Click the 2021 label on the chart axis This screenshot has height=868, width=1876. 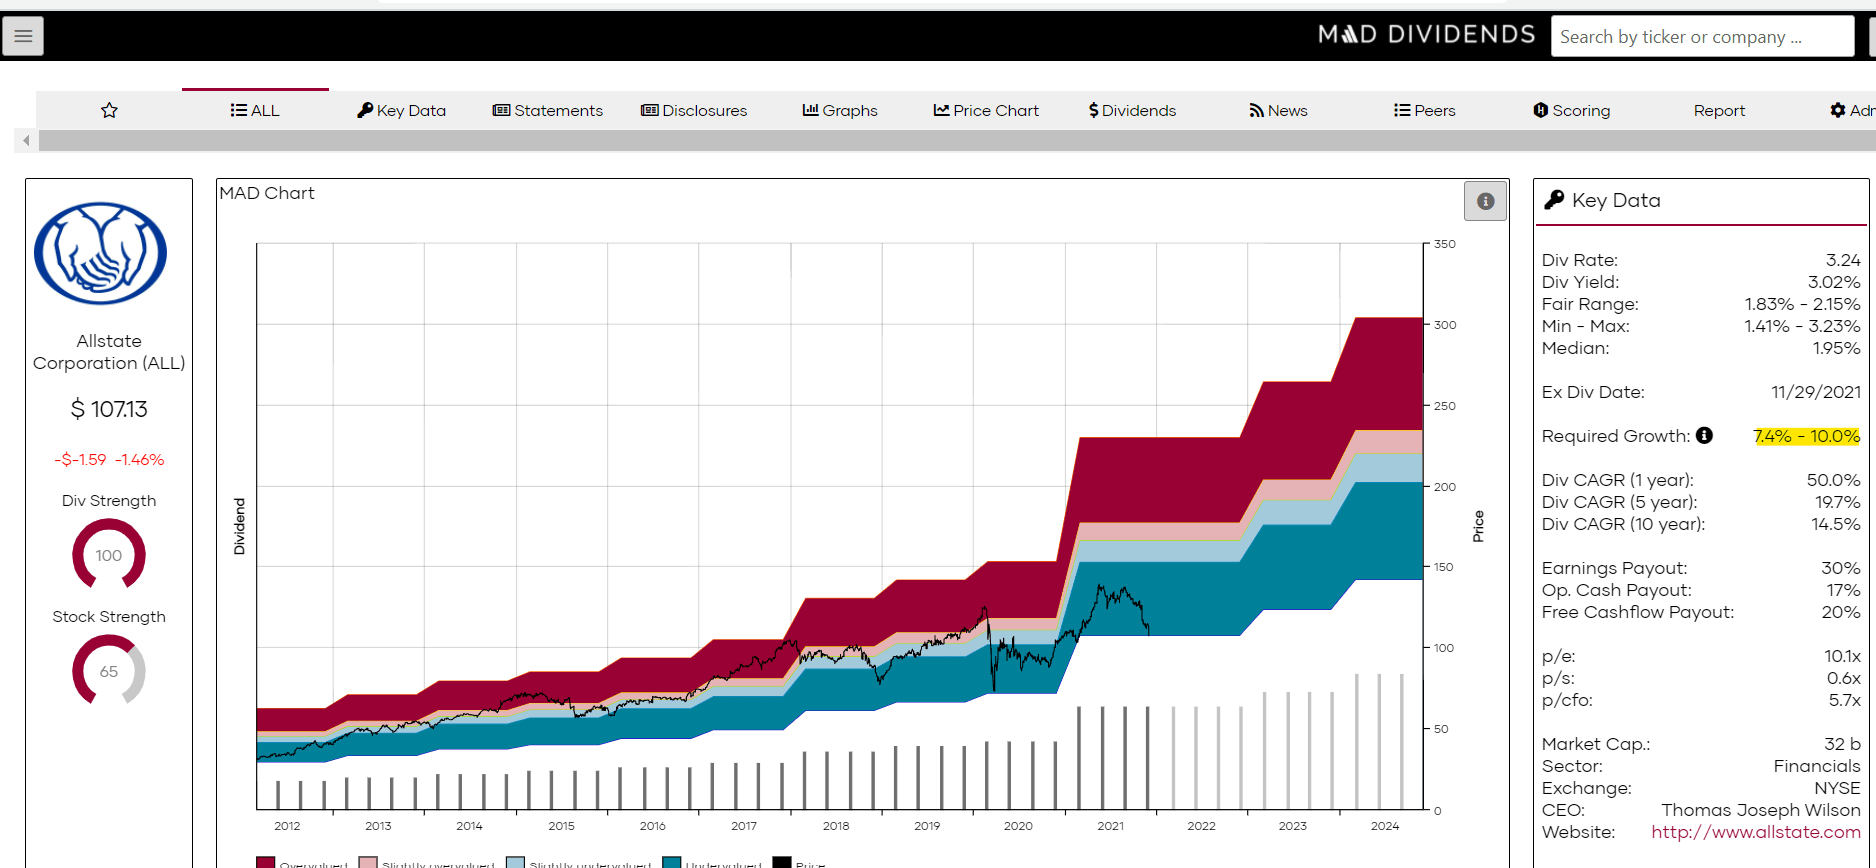(x=1110, y=826)
